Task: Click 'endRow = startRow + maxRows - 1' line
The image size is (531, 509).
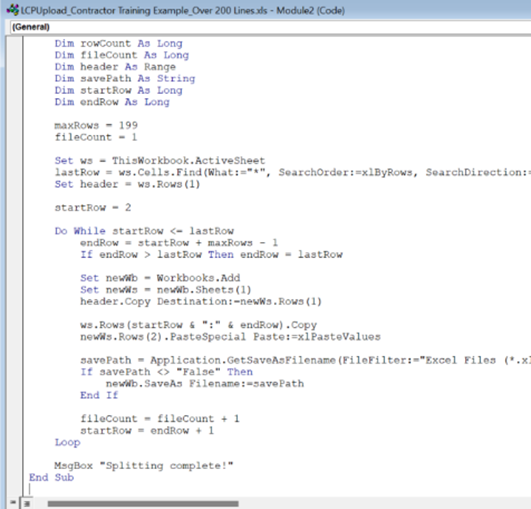Action: (x=179, y=243)
